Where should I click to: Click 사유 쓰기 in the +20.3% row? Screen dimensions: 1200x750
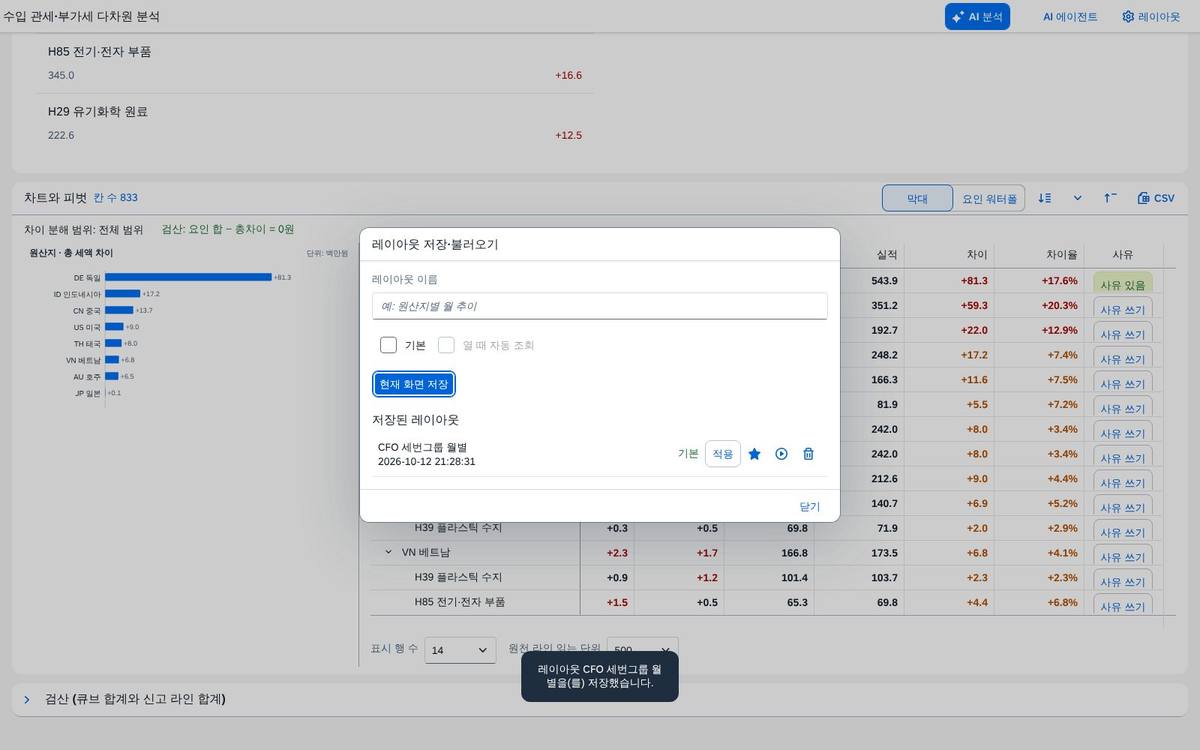click(1123, 308)
